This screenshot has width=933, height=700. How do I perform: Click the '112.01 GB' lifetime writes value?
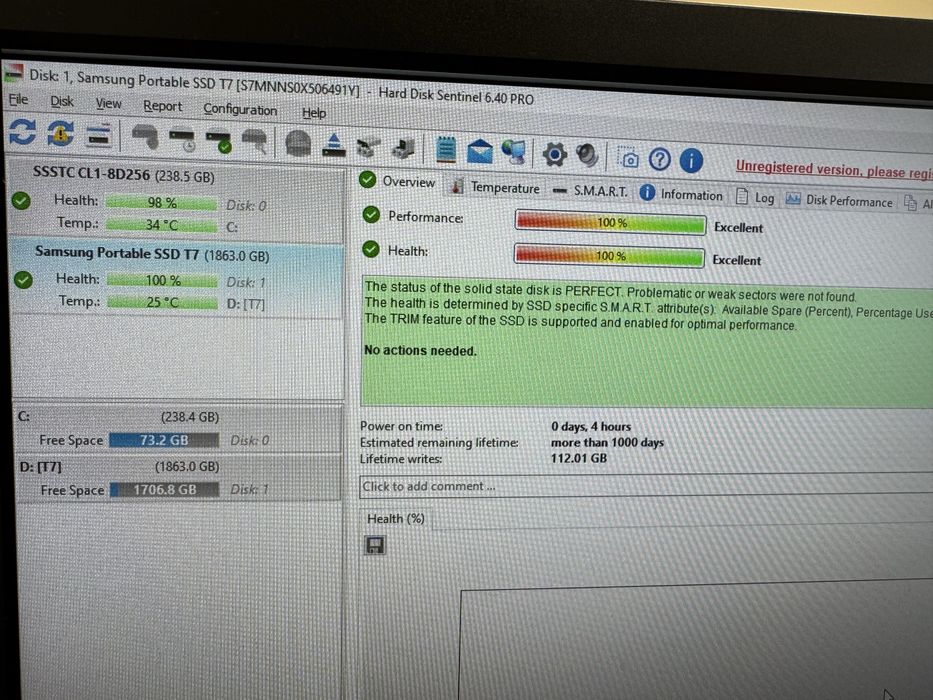pos(579,458)
